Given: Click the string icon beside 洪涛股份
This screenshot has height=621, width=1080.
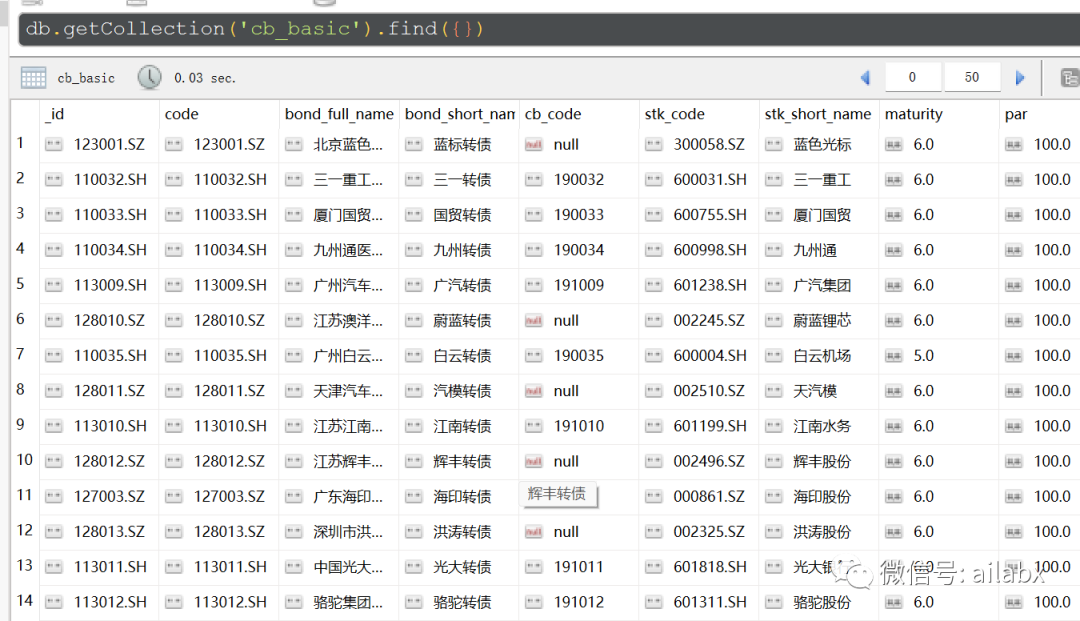Looking at the screenshot, I should point(773,532).
